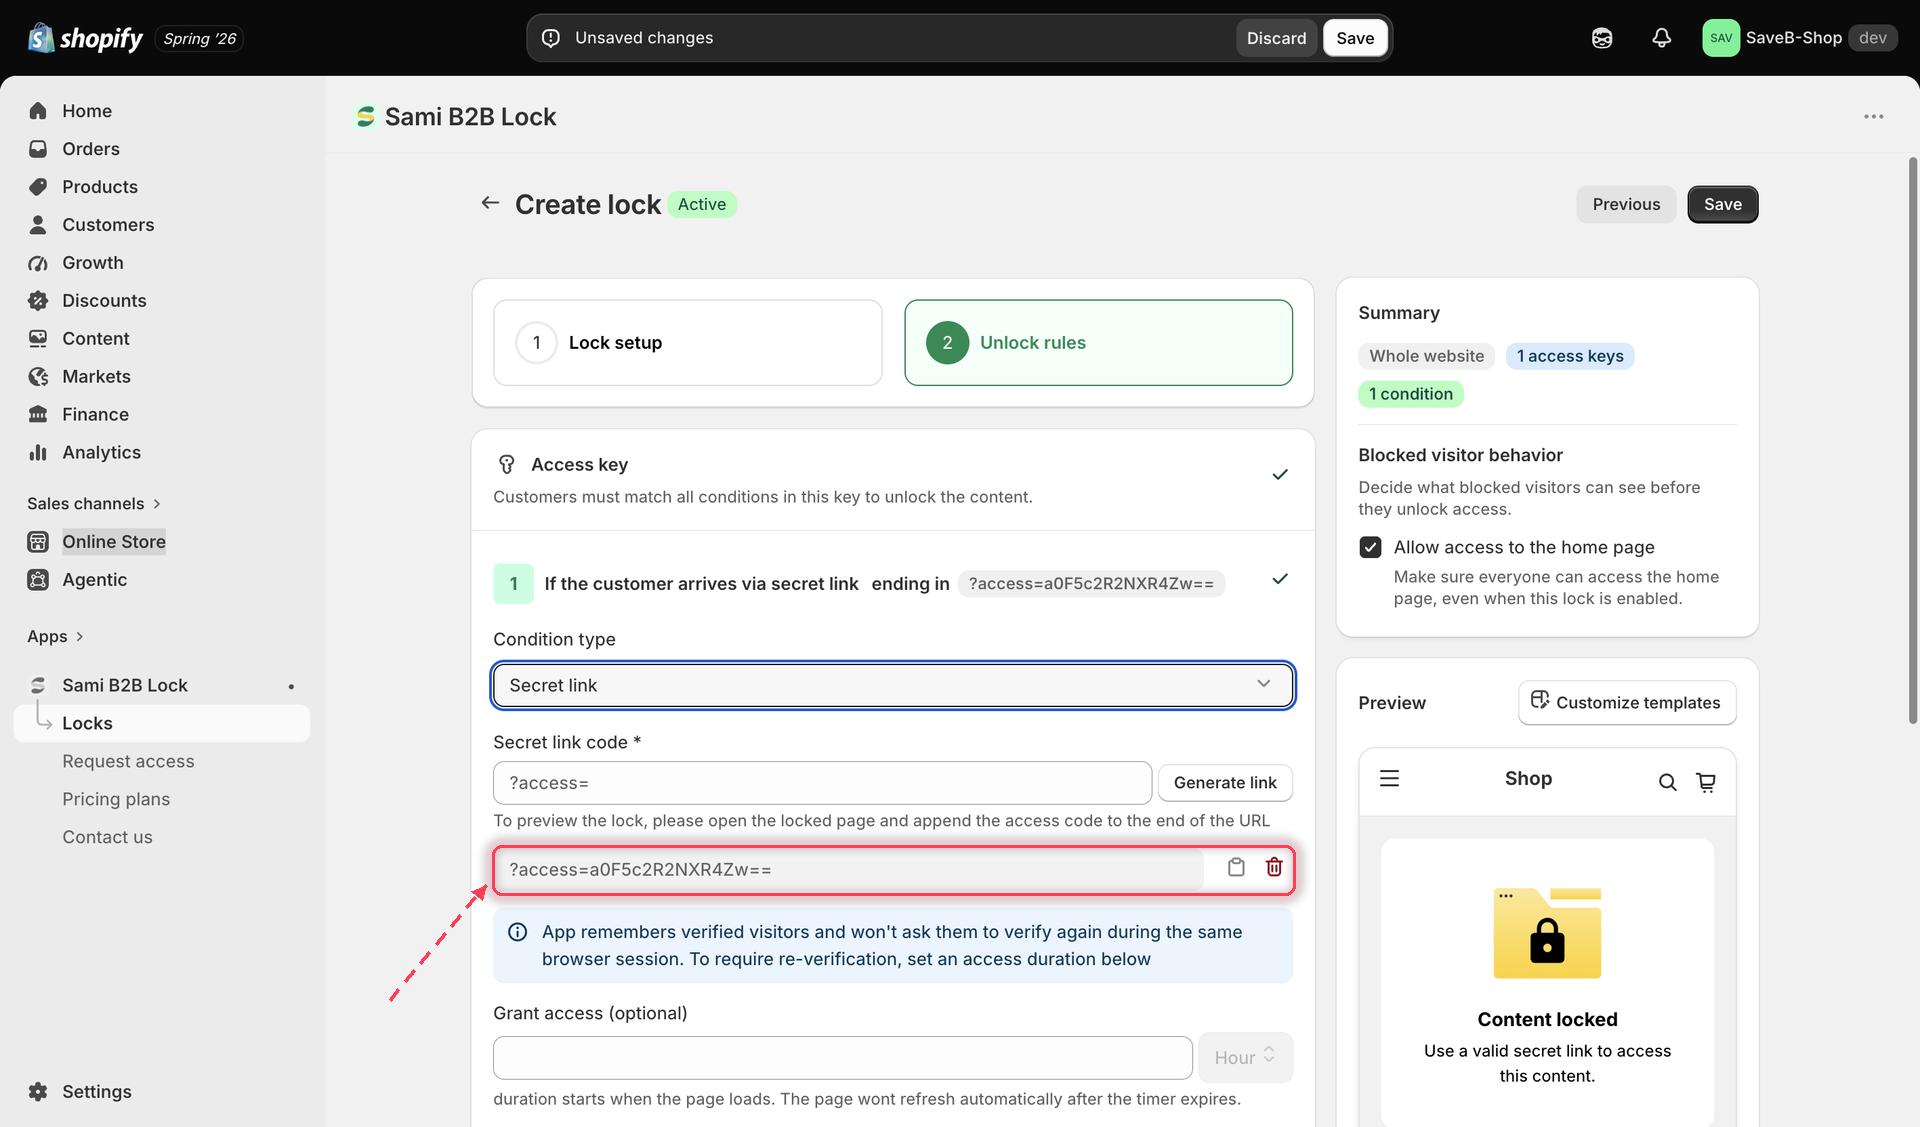Click the ?access= code chip in condition header

(1090, 584)
